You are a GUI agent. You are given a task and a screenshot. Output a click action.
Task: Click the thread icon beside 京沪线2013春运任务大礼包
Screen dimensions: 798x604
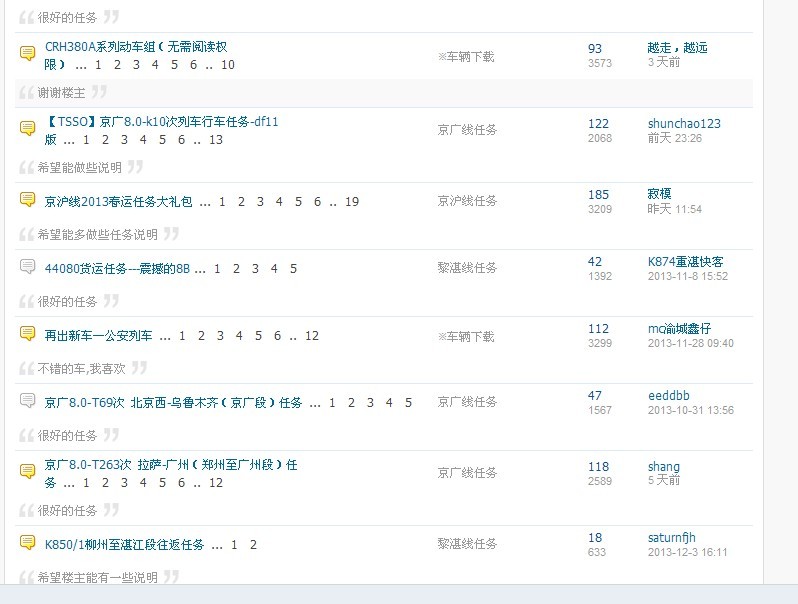[x=28, y=200]
